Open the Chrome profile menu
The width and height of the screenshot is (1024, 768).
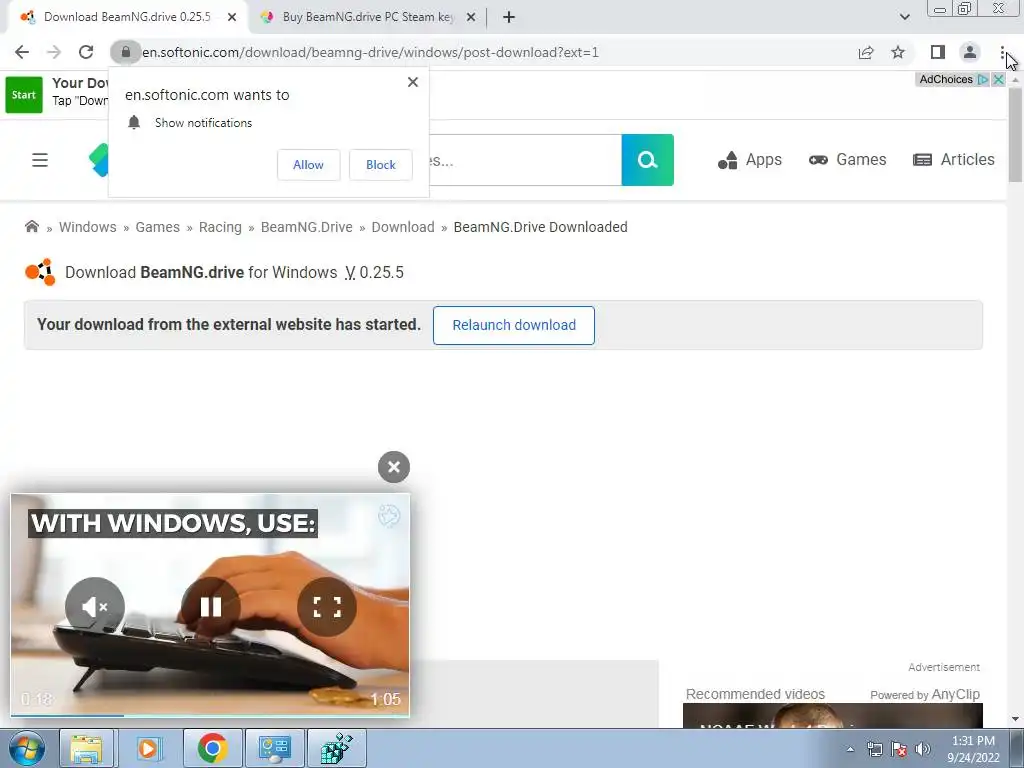pyautogui.click(x=970, y=52)
